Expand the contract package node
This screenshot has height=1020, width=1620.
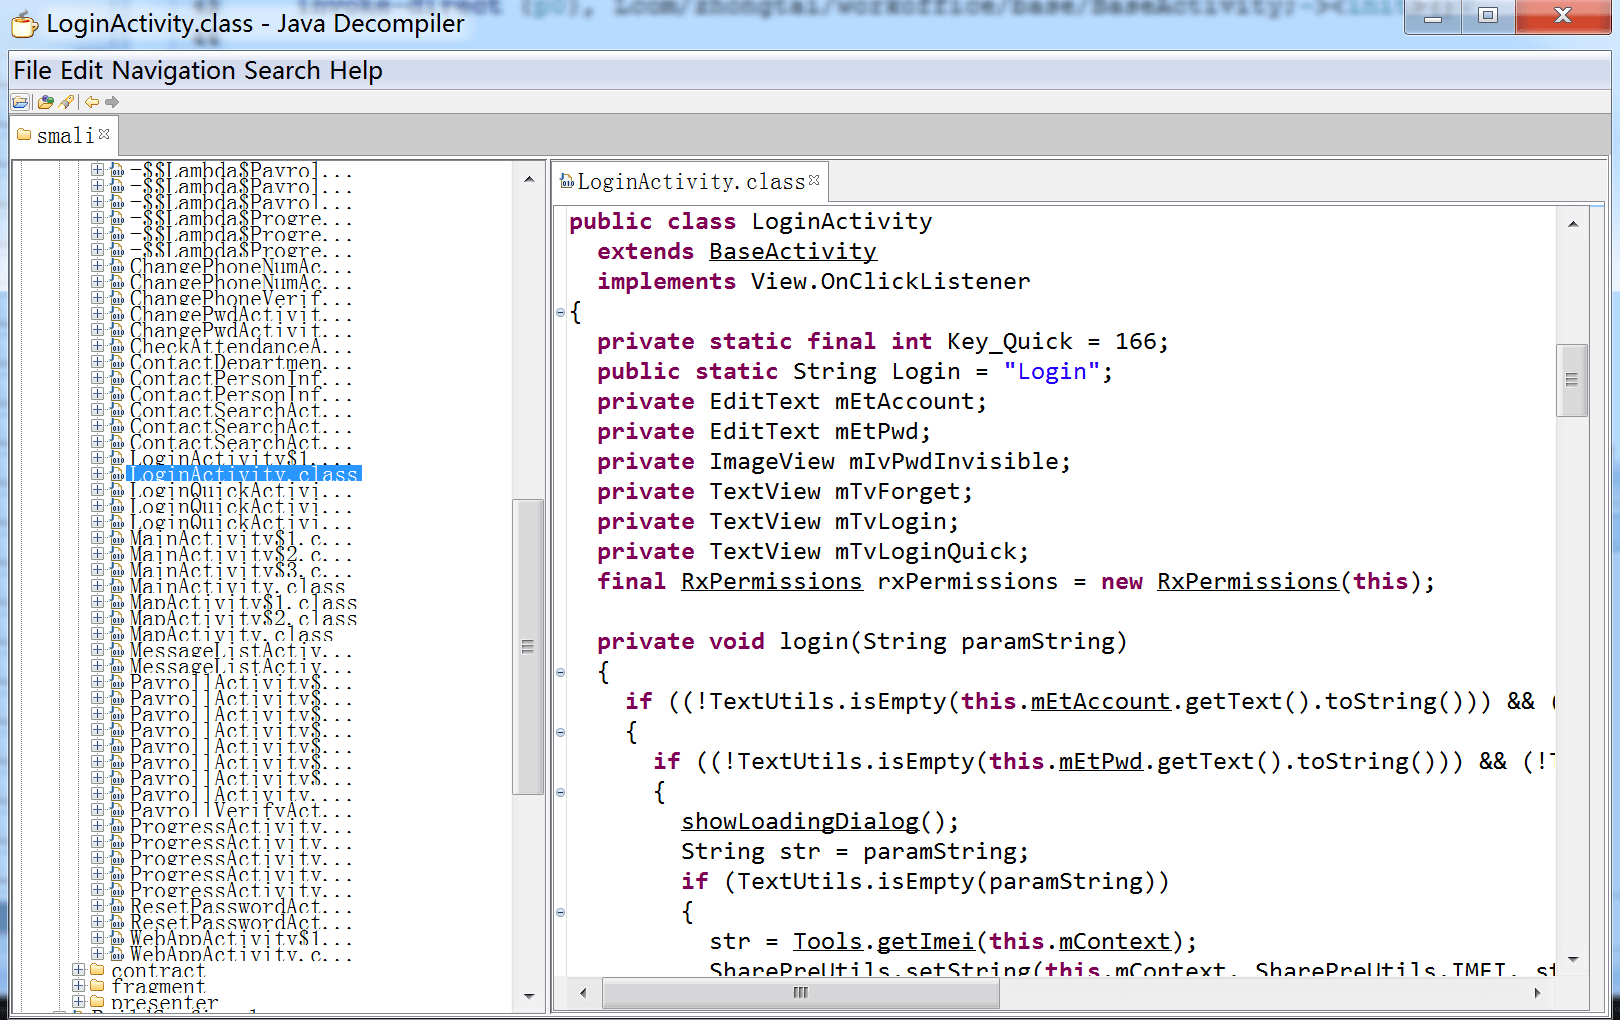click(78, 970)
